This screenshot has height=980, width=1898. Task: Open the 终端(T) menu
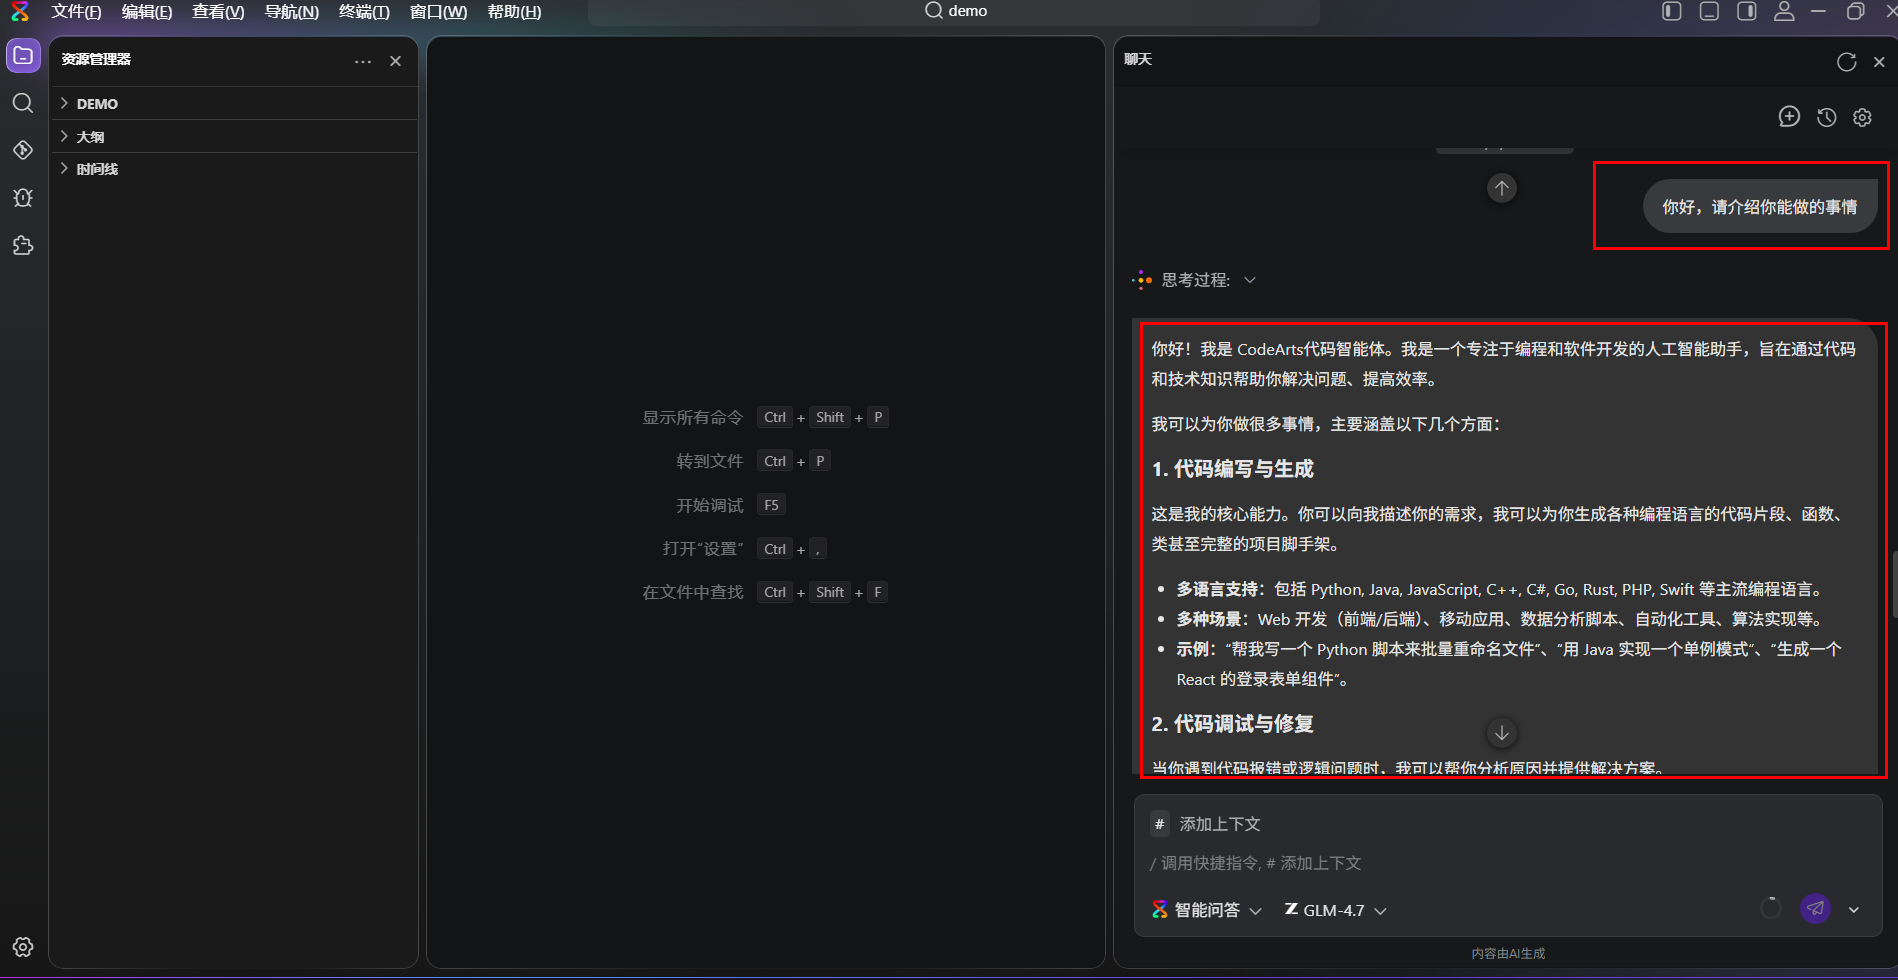point(364,12)
